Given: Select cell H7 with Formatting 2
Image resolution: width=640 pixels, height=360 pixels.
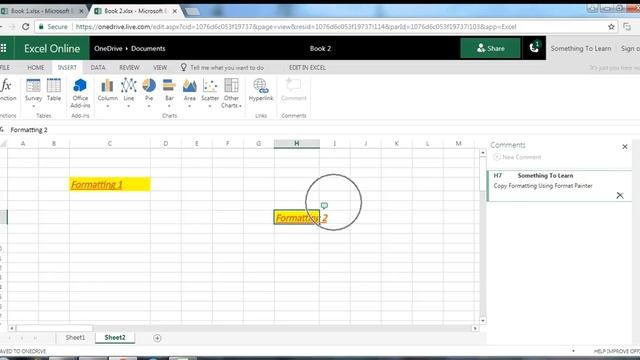Looking at the screenshot, I should pyautogui.click(x=297, y=217).
